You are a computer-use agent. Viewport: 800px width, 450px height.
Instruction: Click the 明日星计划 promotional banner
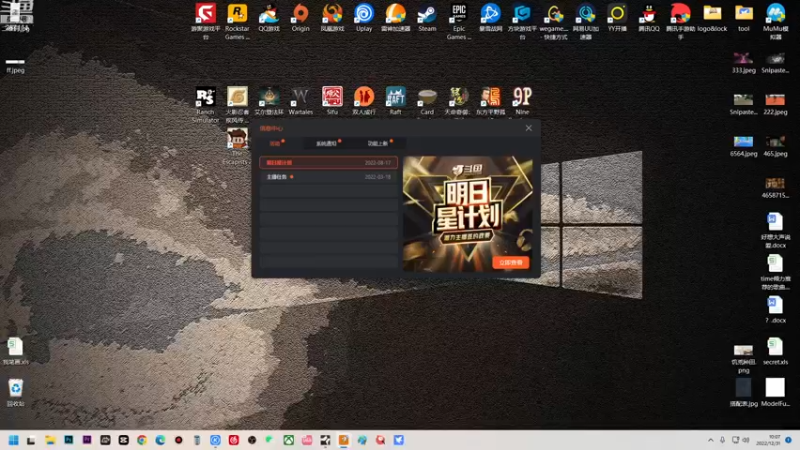click(468, 214)
